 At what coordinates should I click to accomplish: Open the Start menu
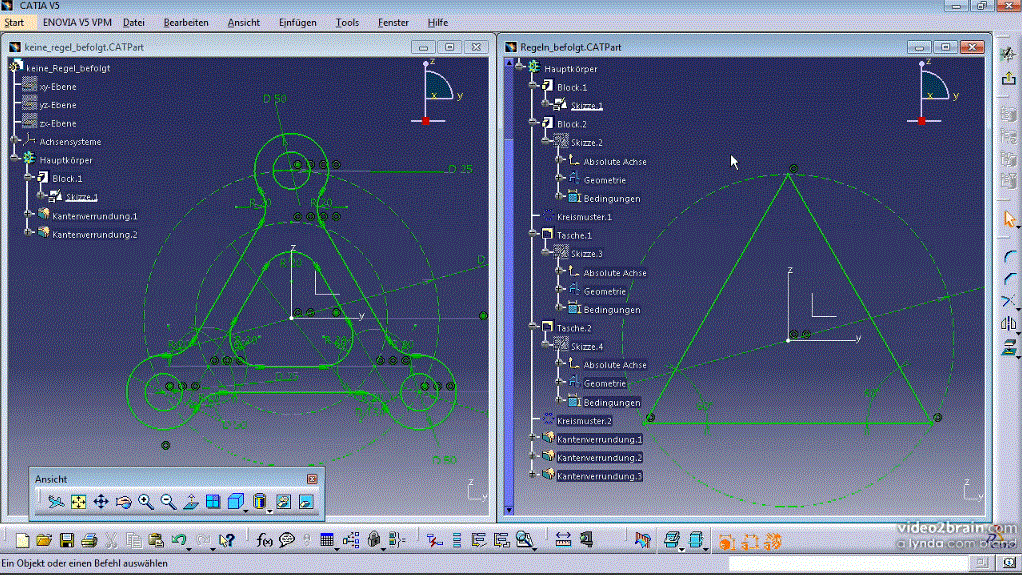[x=14, y=22]
